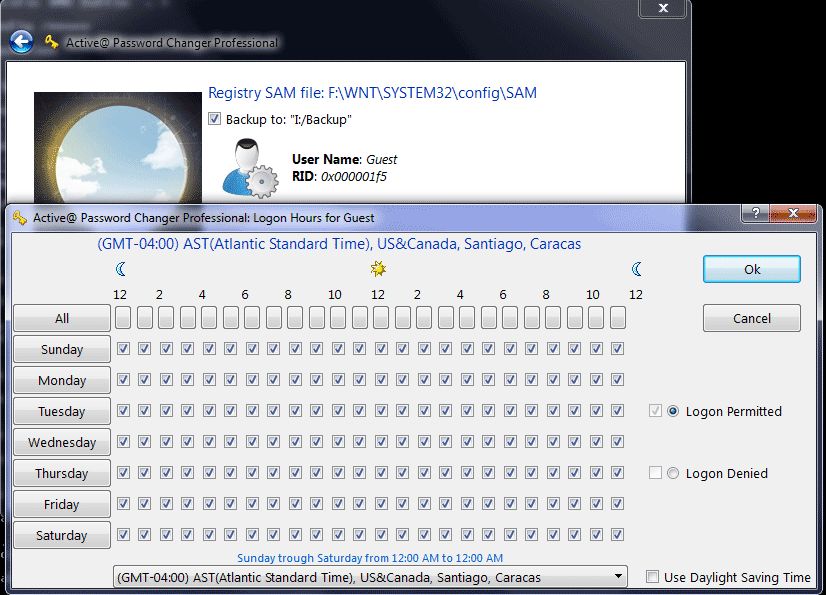Select the whole Friday row
Screen dimensions: 826x595
click(62, 504)
